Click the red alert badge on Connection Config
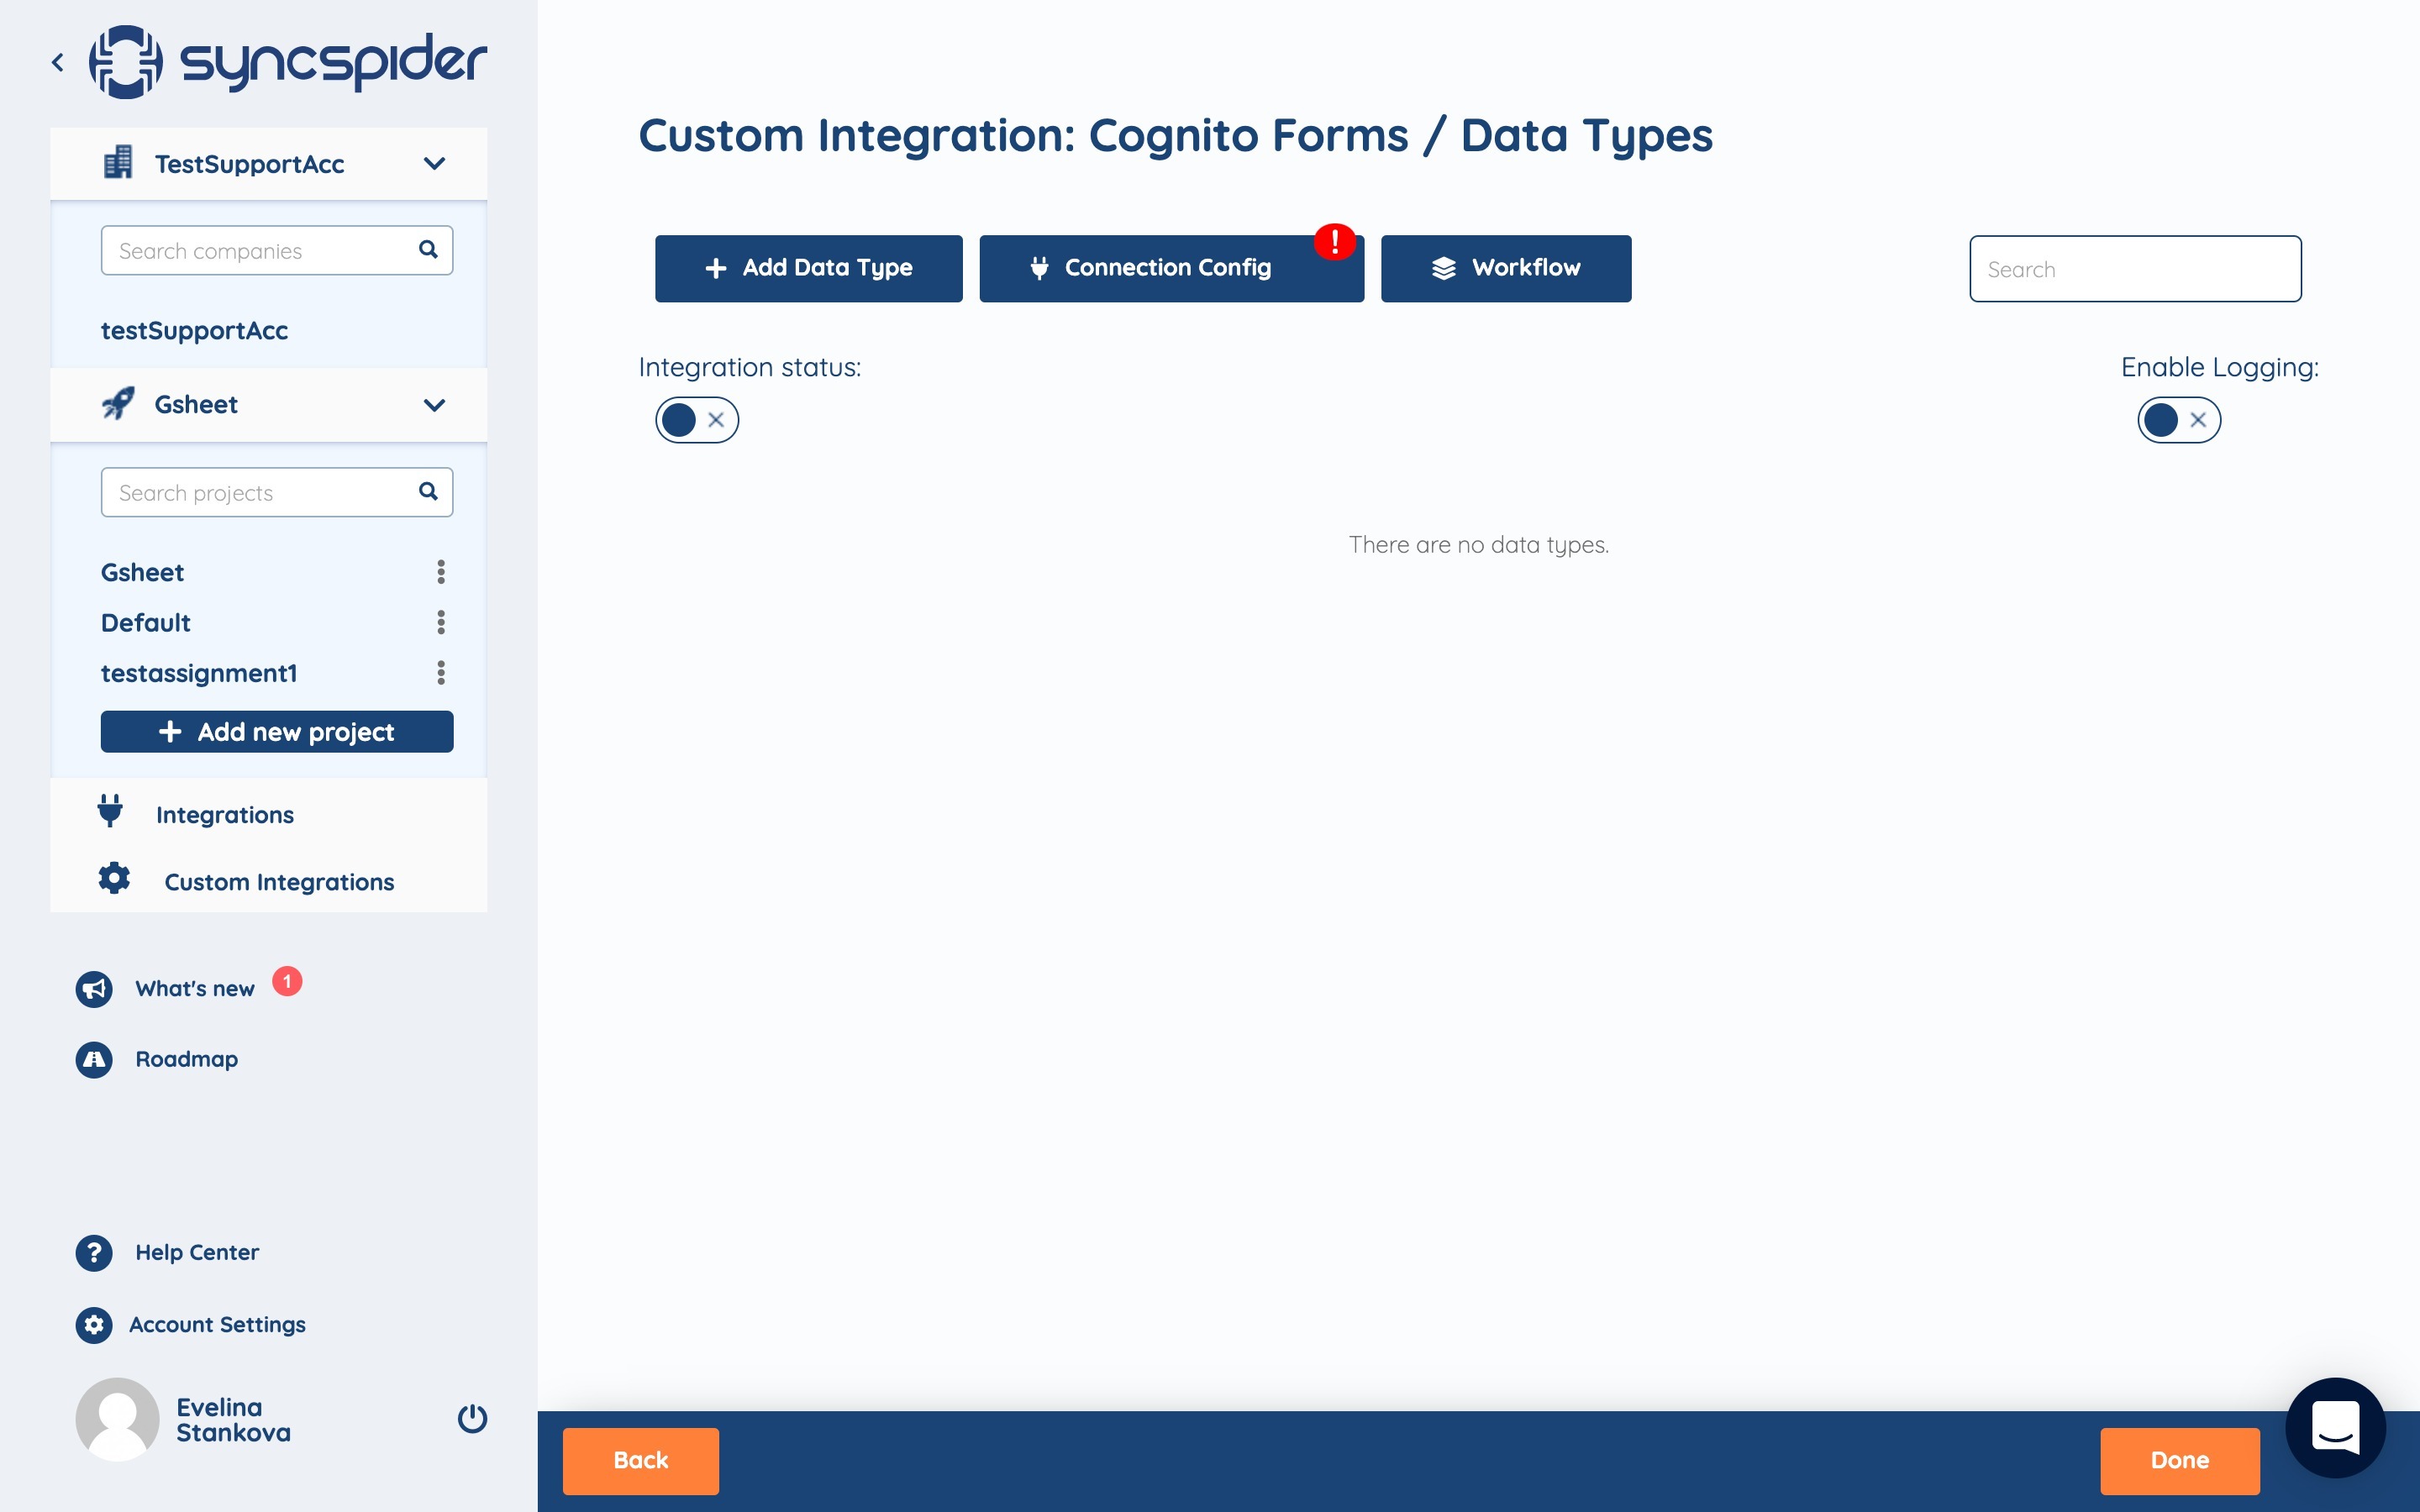The image size is (2420, 1512). pos(1334,241)
